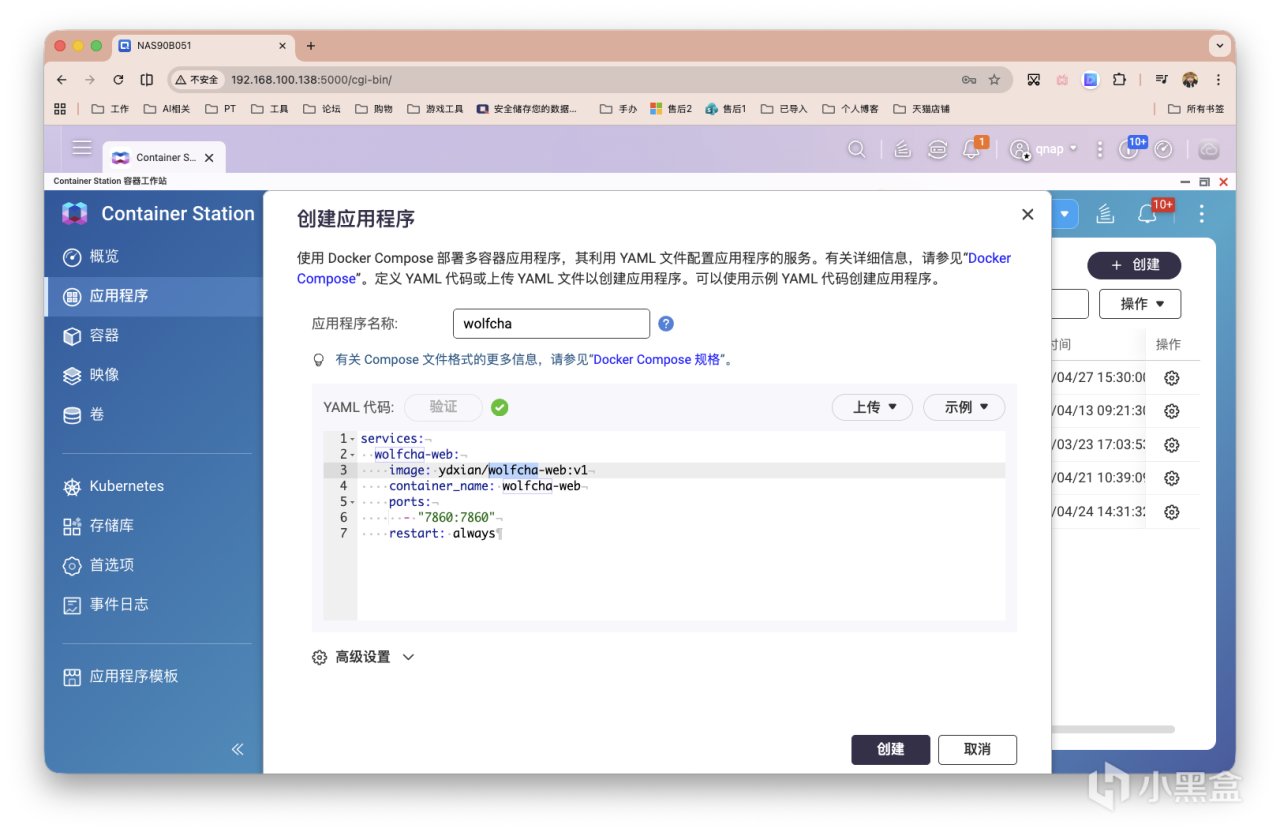Image resolution: width=1280 pixels, height=832 pixels.
Task: Open Container Station three-dot menu
Action: tap(1201, 214)
